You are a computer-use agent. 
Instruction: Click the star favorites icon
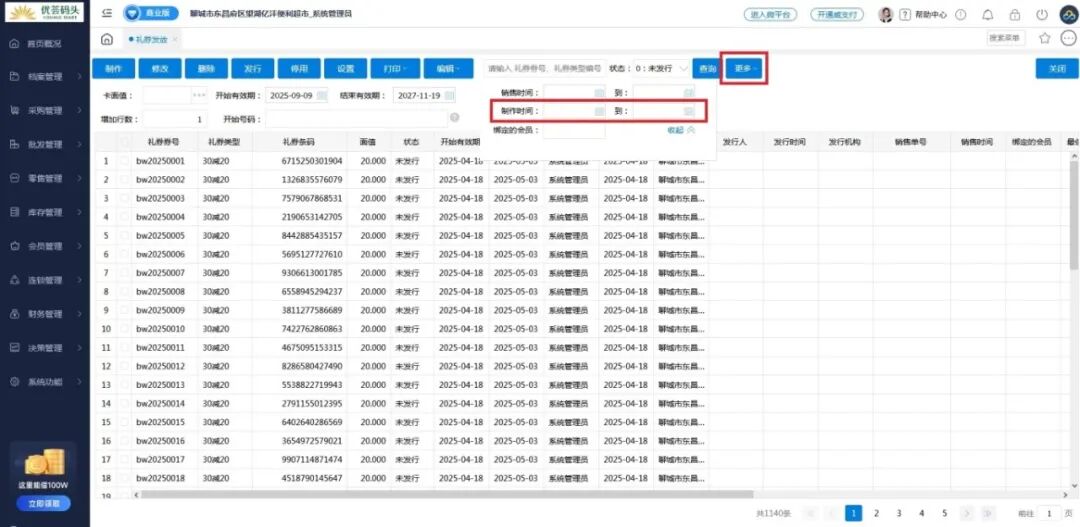point(1045,38)
